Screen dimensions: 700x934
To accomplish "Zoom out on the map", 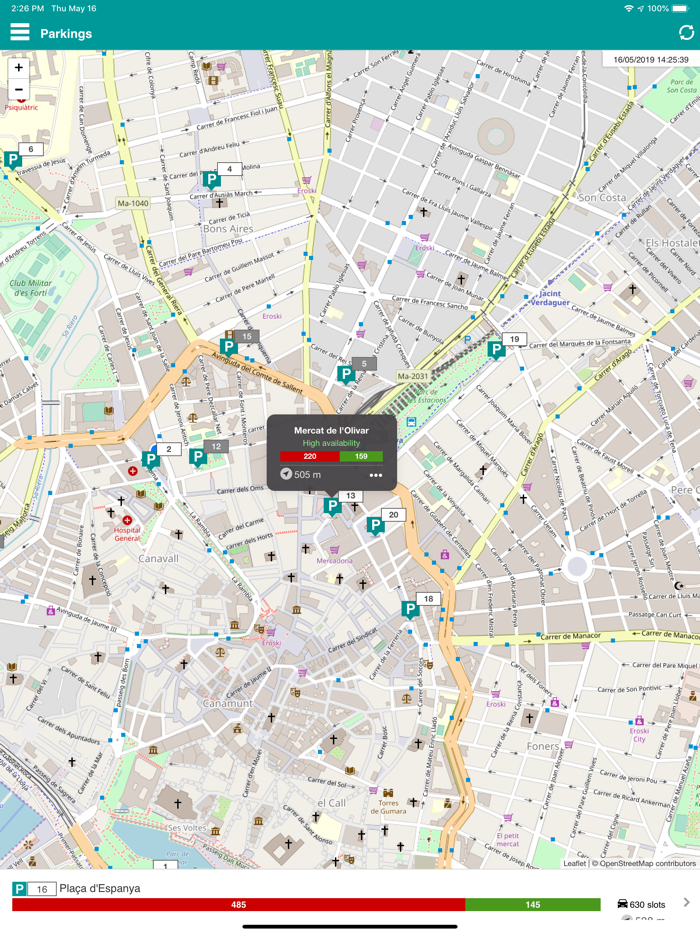I will coord(18,90).
